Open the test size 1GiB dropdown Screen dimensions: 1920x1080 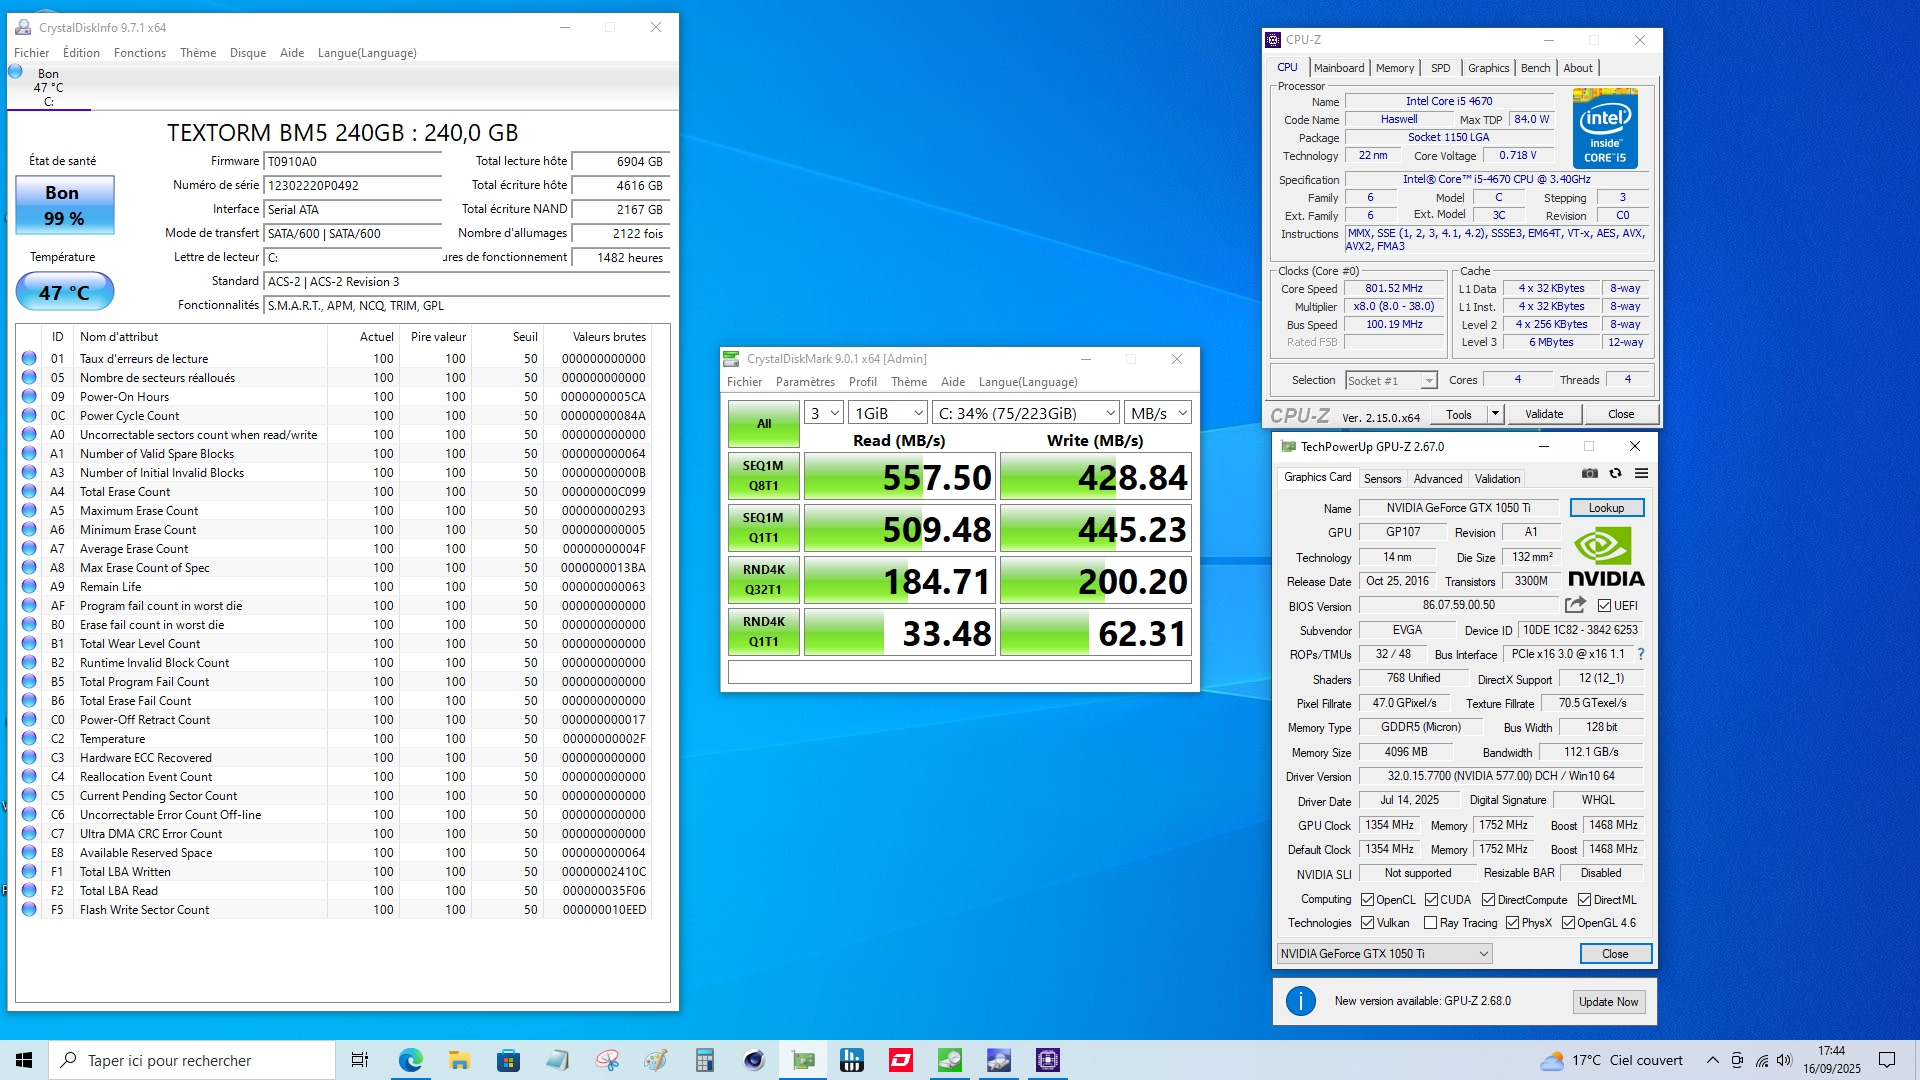(x=888, y=413)
